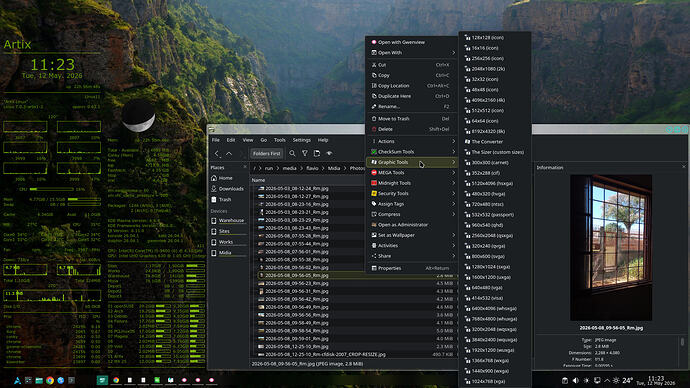690x388 pixels.
Task: Click the Information panel scrollbar
Action: [682, 342]
